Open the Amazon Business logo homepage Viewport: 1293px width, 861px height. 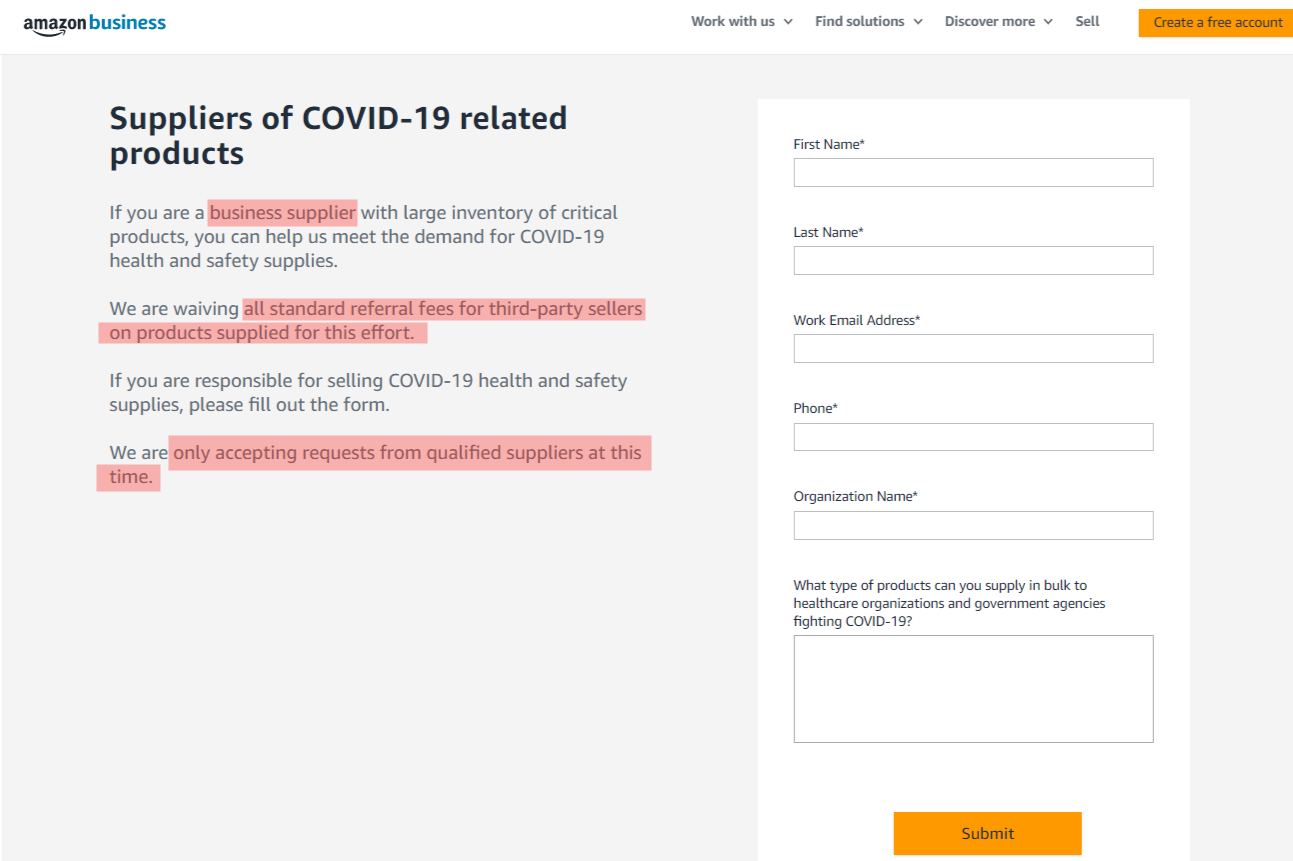[x=94, y=24]
